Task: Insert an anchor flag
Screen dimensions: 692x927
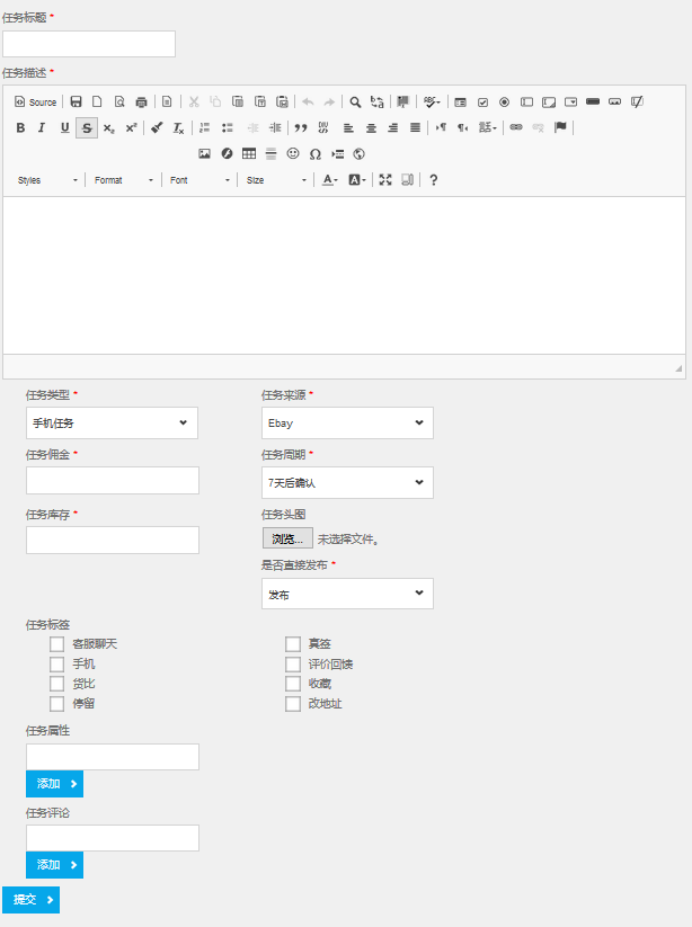Action: point(560,127)
